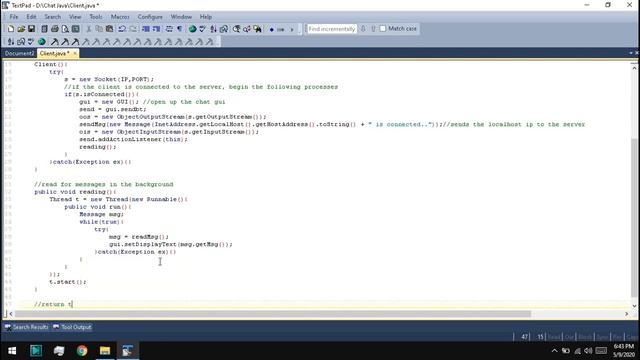Click the line 'send.addActionListener(this);'
The image size is (640, 360).
click(133, 139)
